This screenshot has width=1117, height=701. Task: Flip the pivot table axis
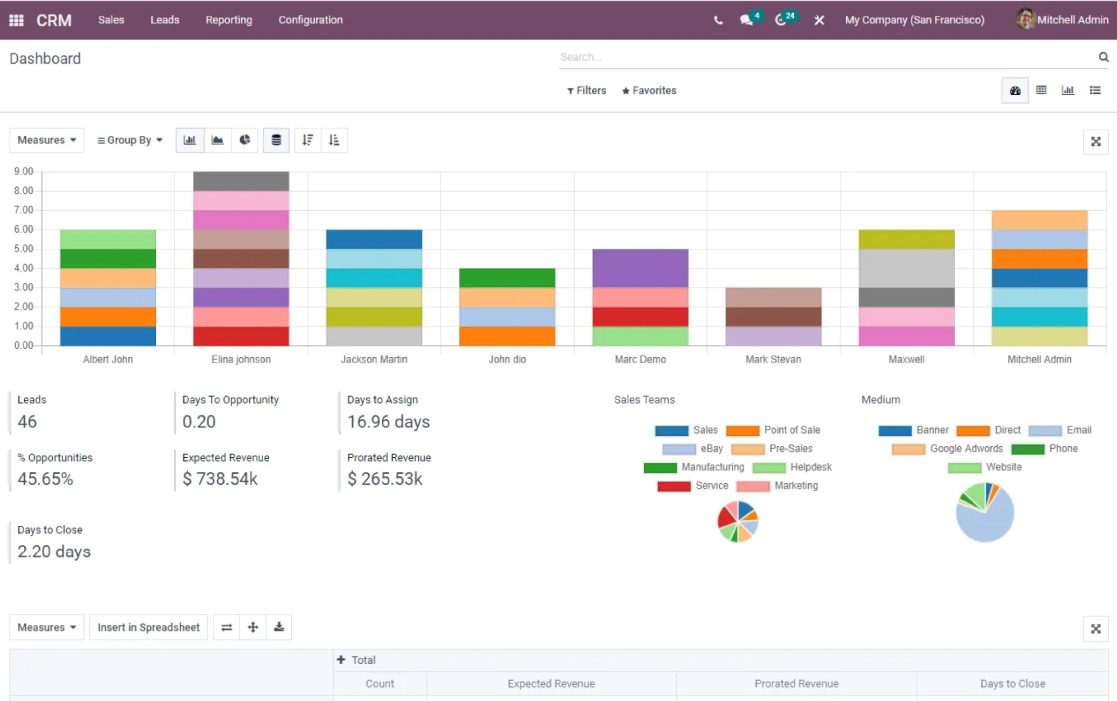coord(227,628)
